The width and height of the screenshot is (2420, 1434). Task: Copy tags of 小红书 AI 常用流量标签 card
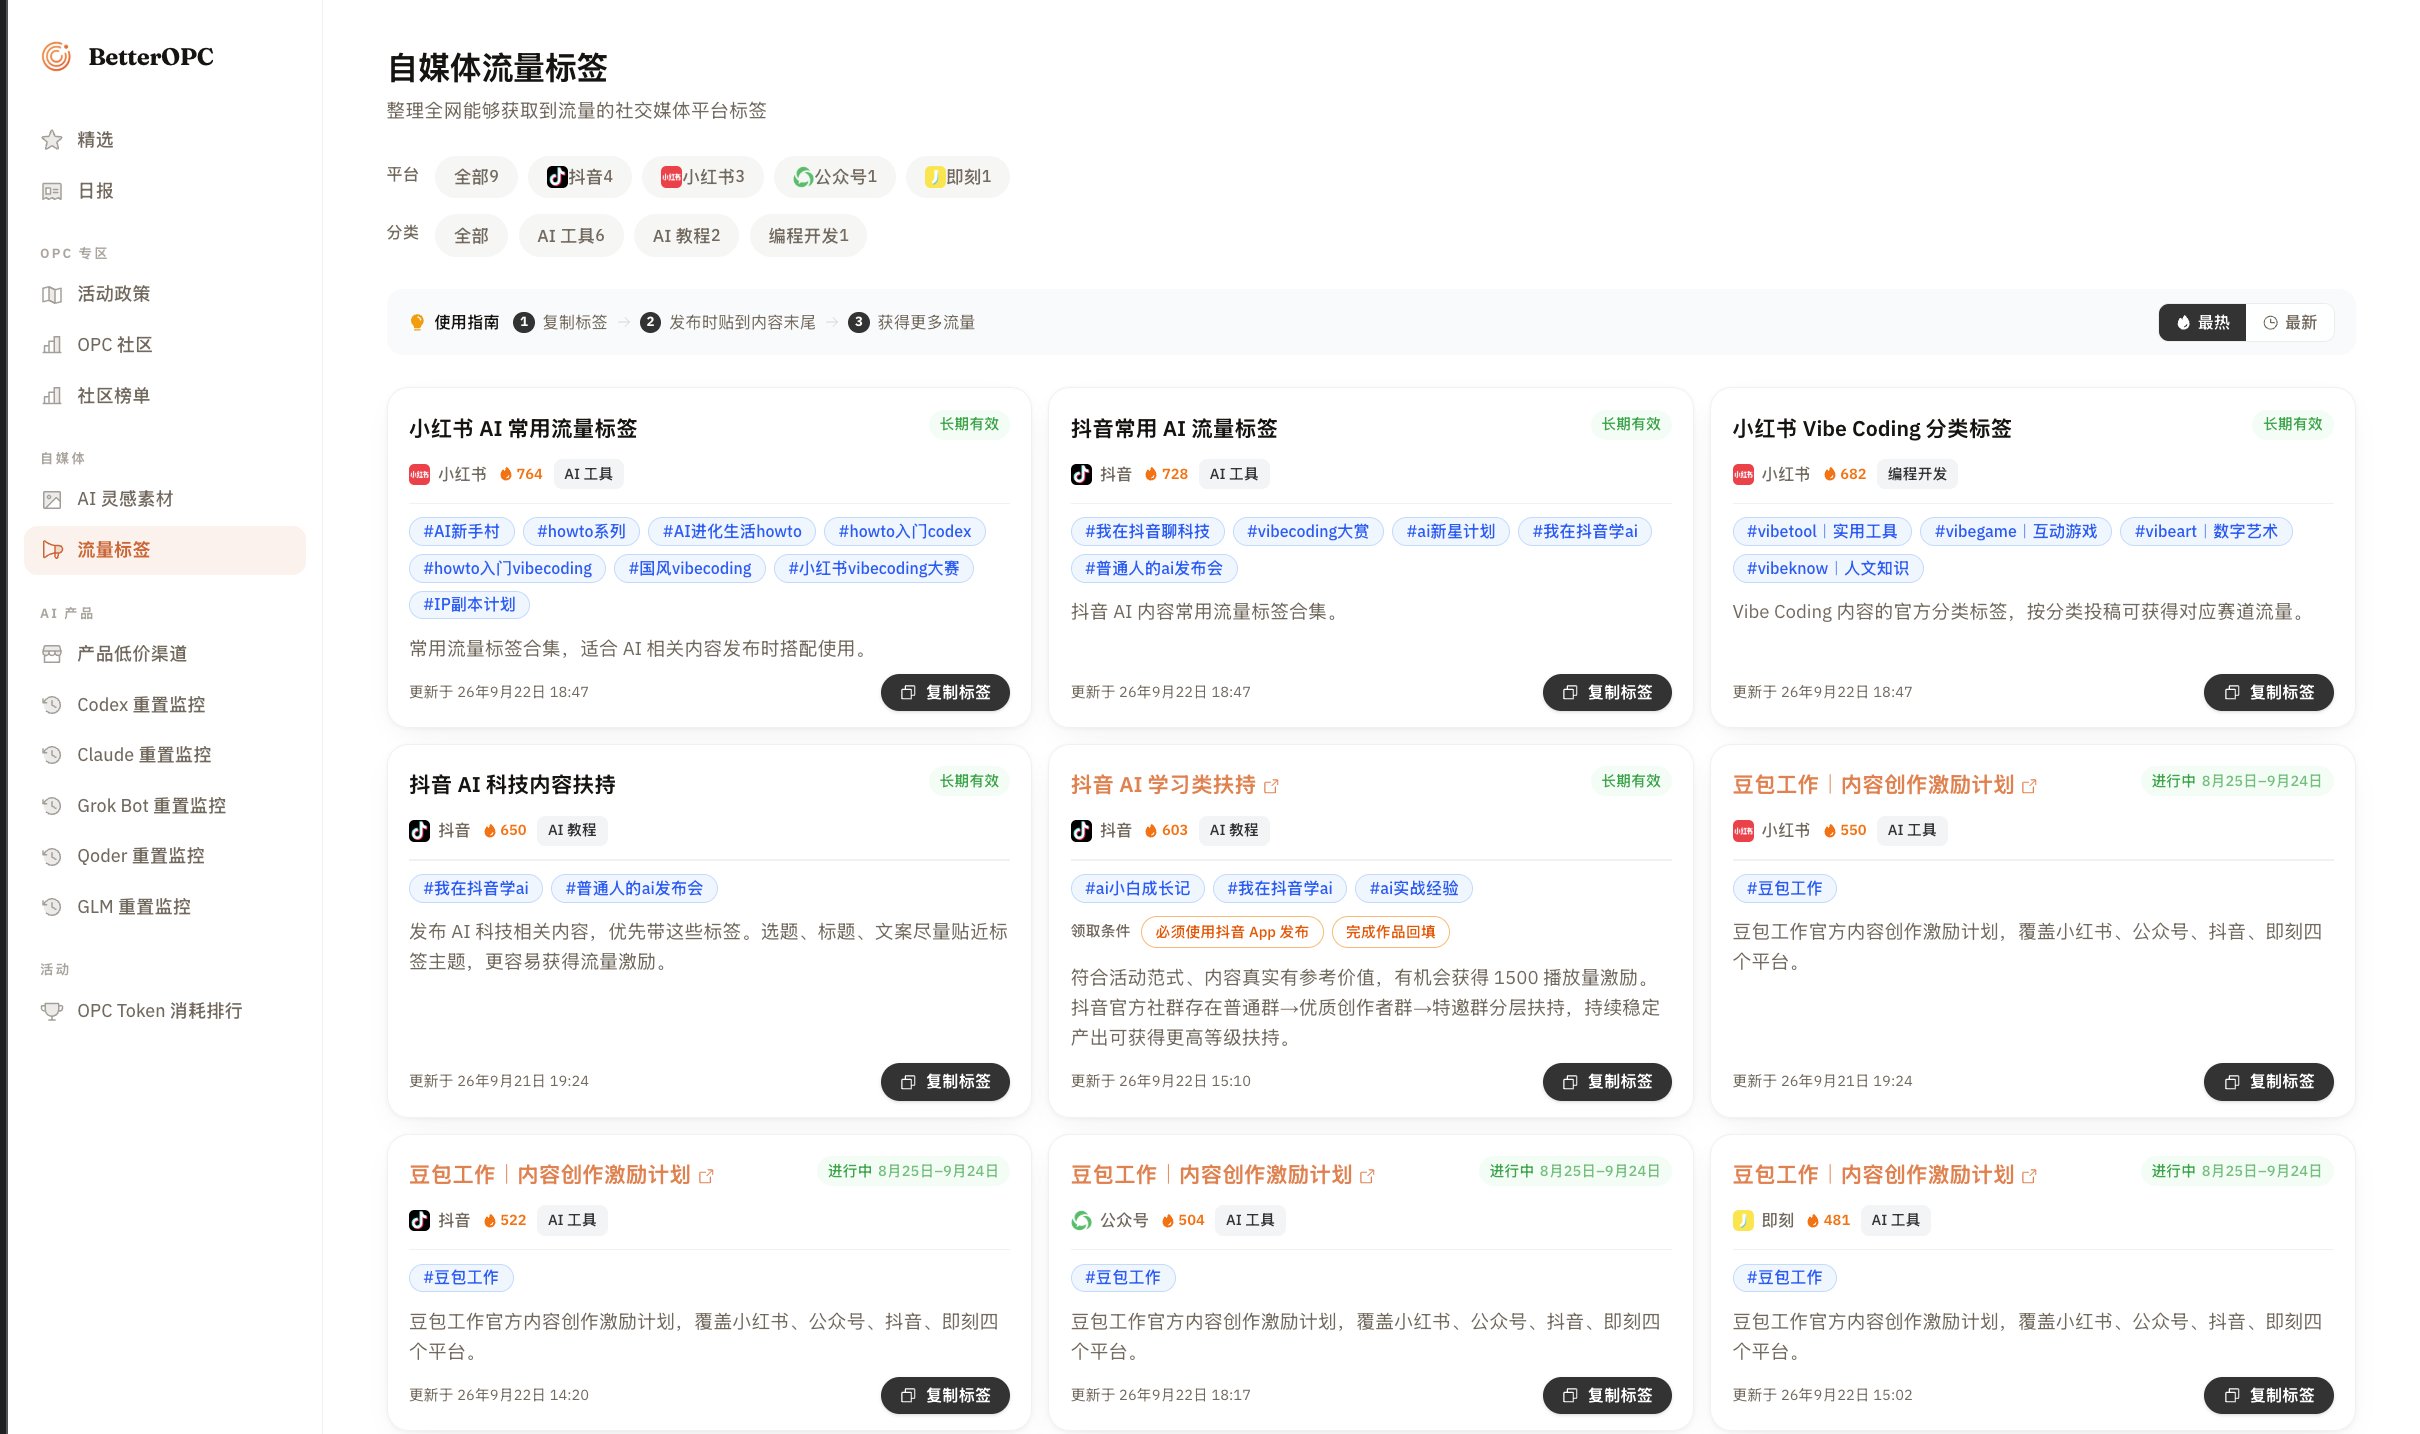945,692
